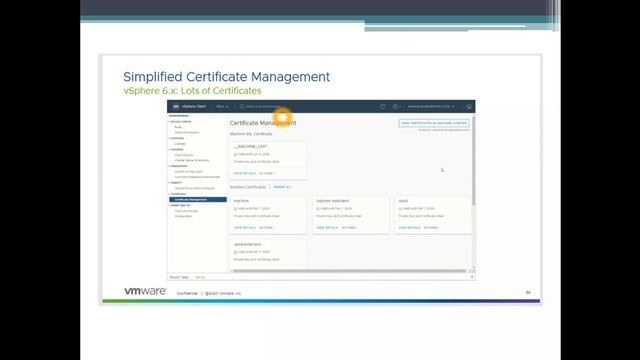Click View Certificates in Another vCenter button

pos(434,123)
